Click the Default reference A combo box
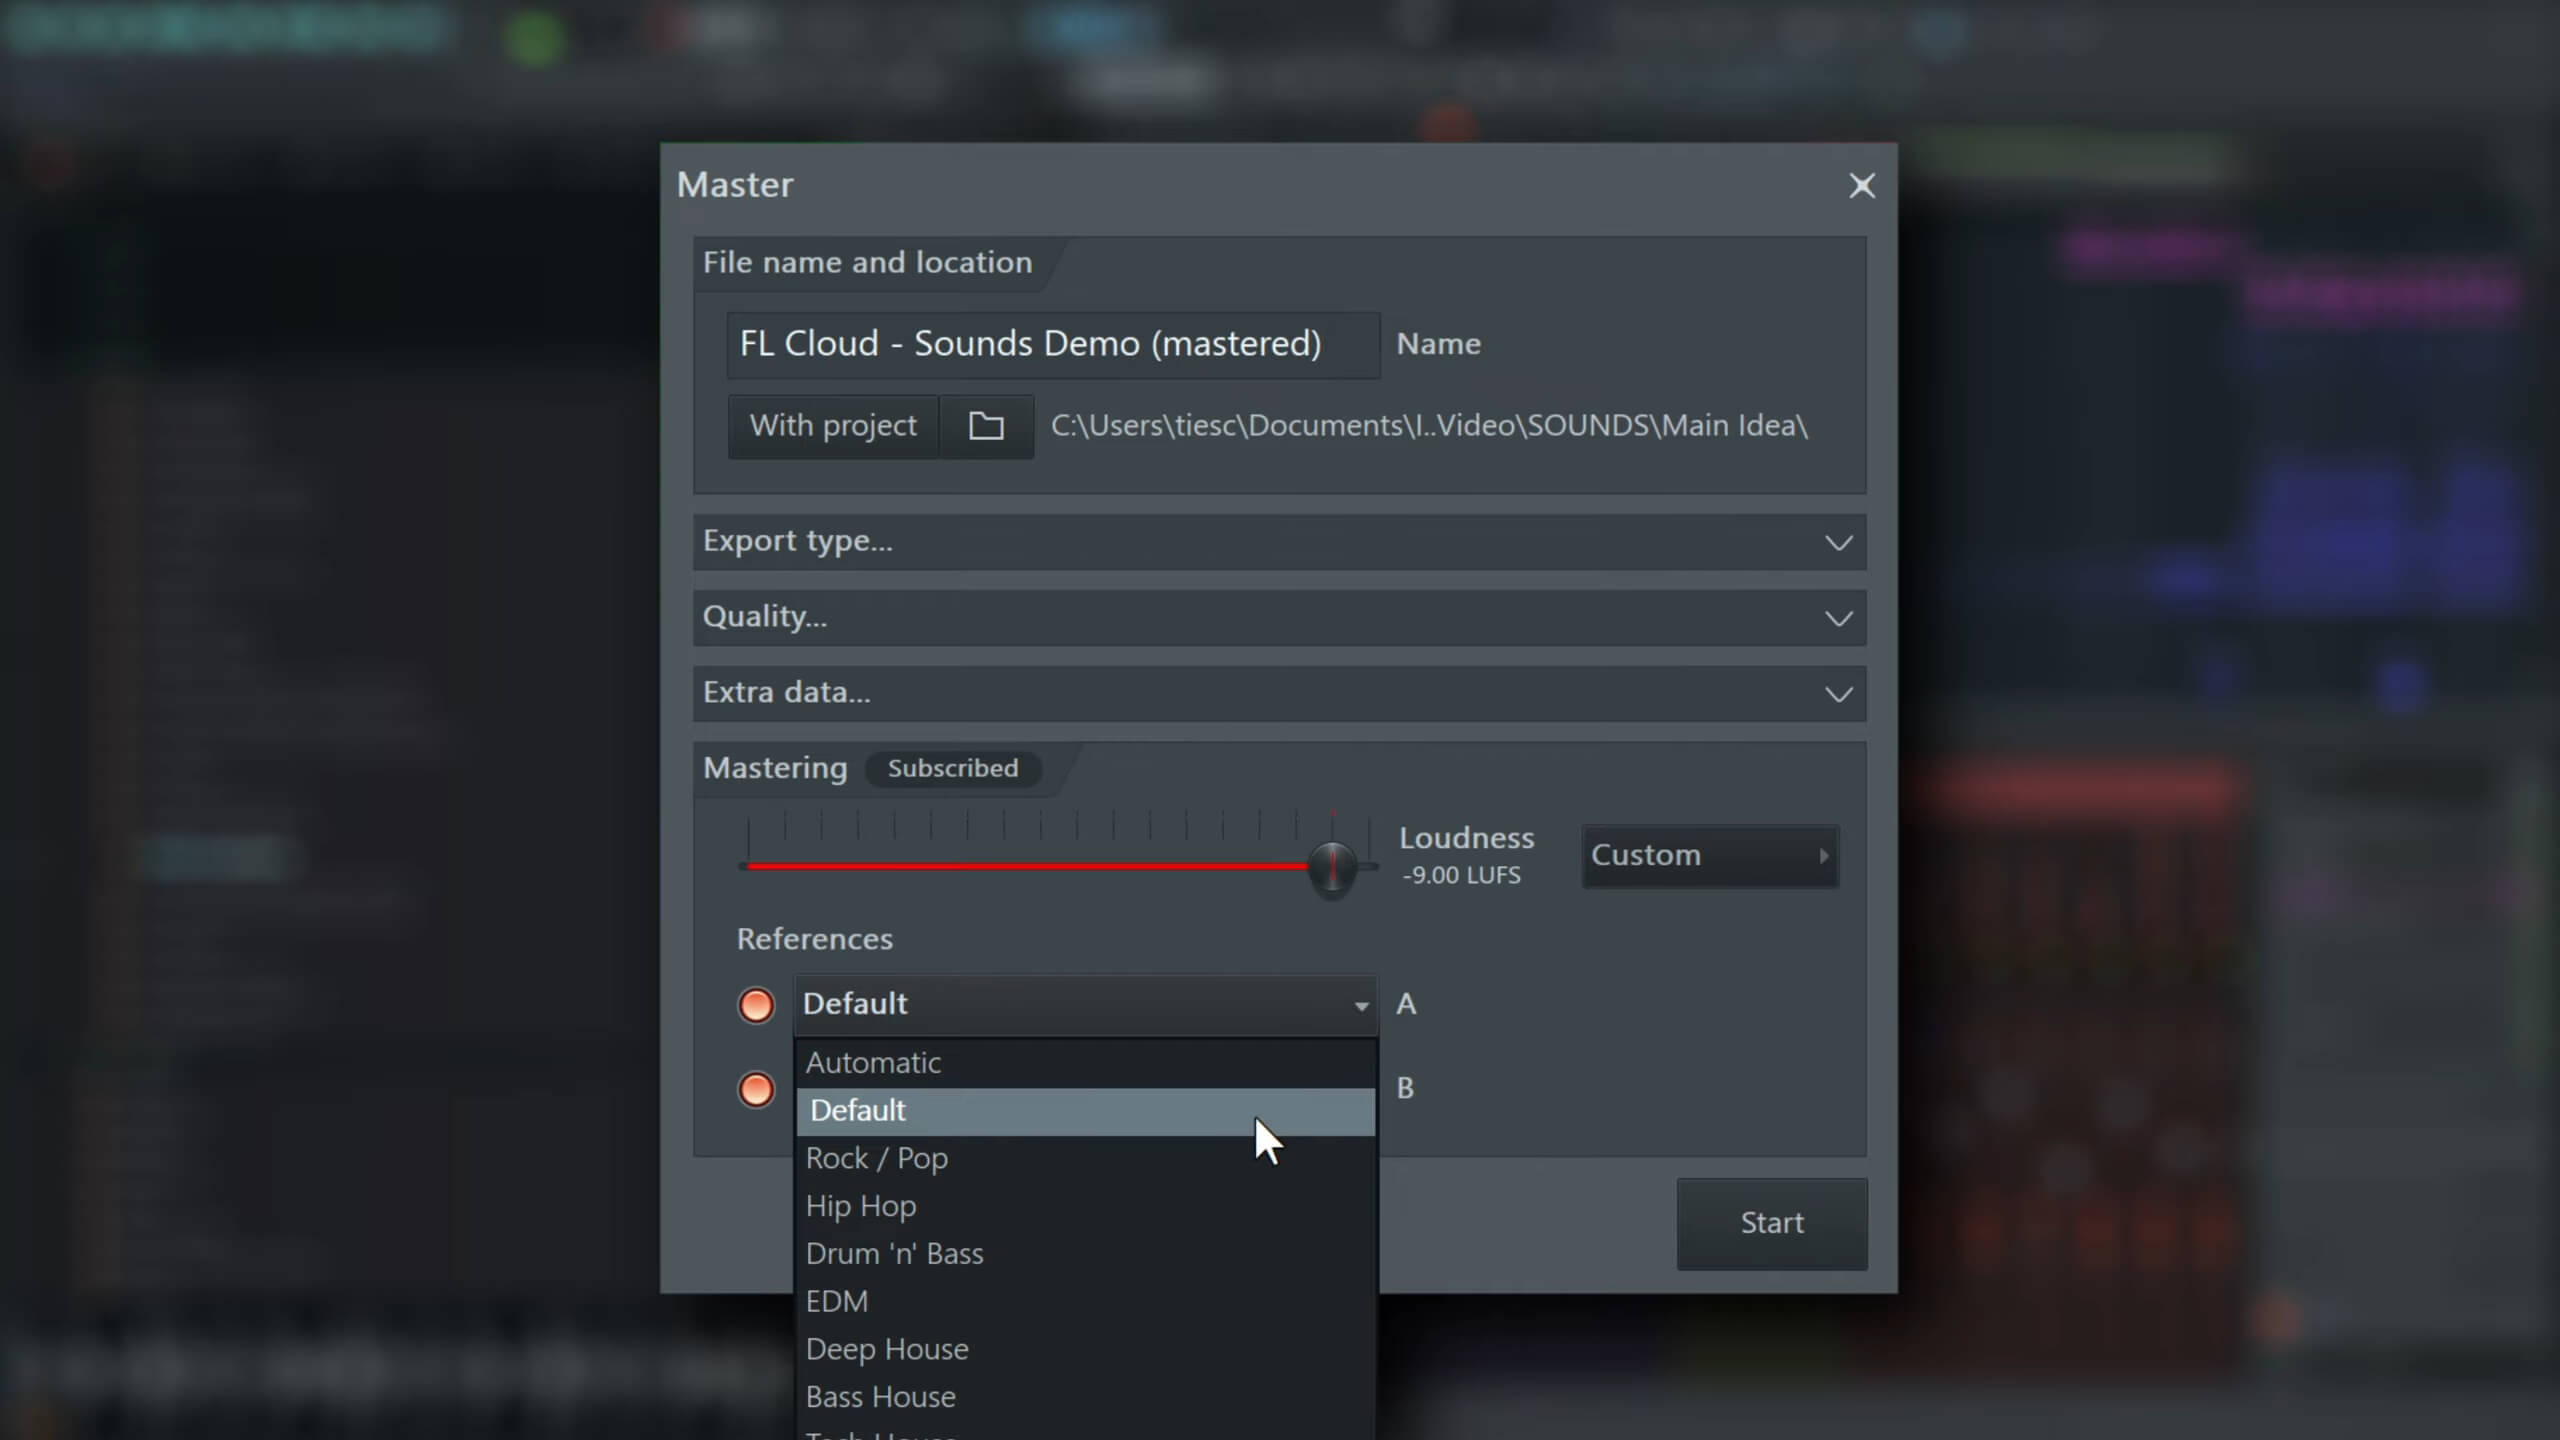Viewport: 2560px width, 1440px height. 1085,1004
